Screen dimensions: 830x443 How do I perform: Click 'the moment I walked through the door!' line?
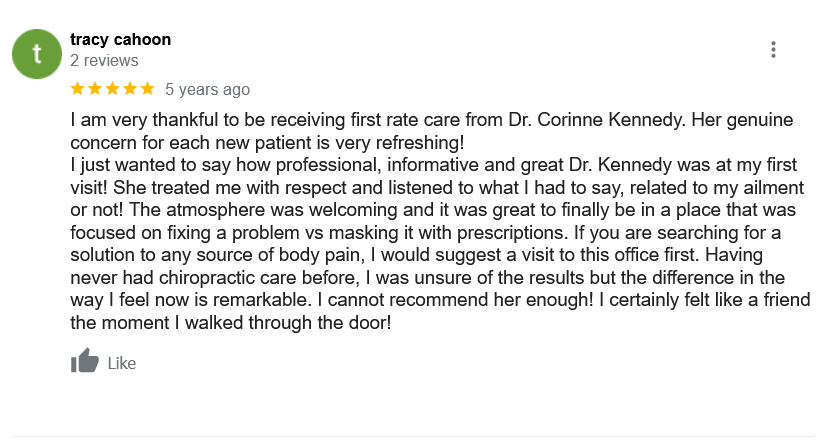coord(231,322)
